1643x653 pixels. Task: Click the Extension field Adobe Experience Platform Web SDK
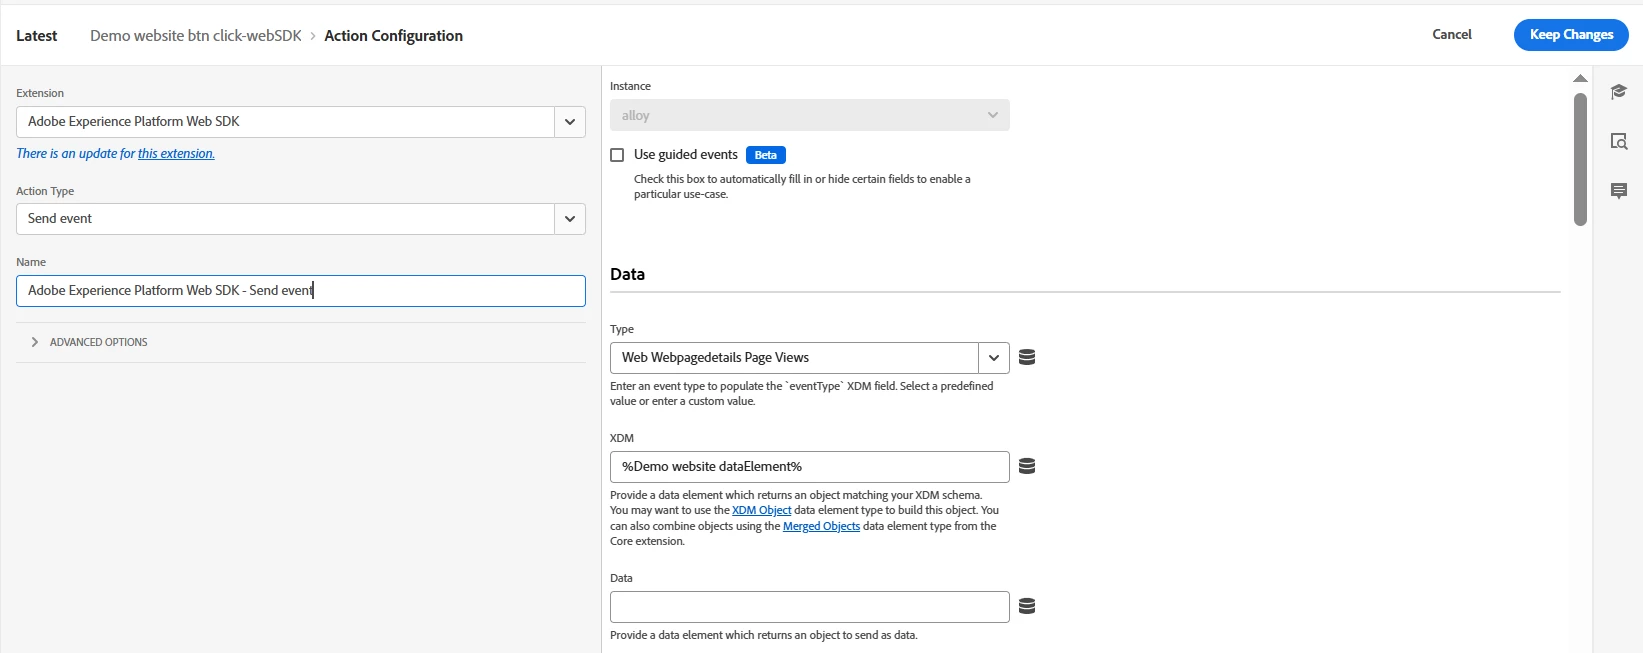(x=286, y=122)
